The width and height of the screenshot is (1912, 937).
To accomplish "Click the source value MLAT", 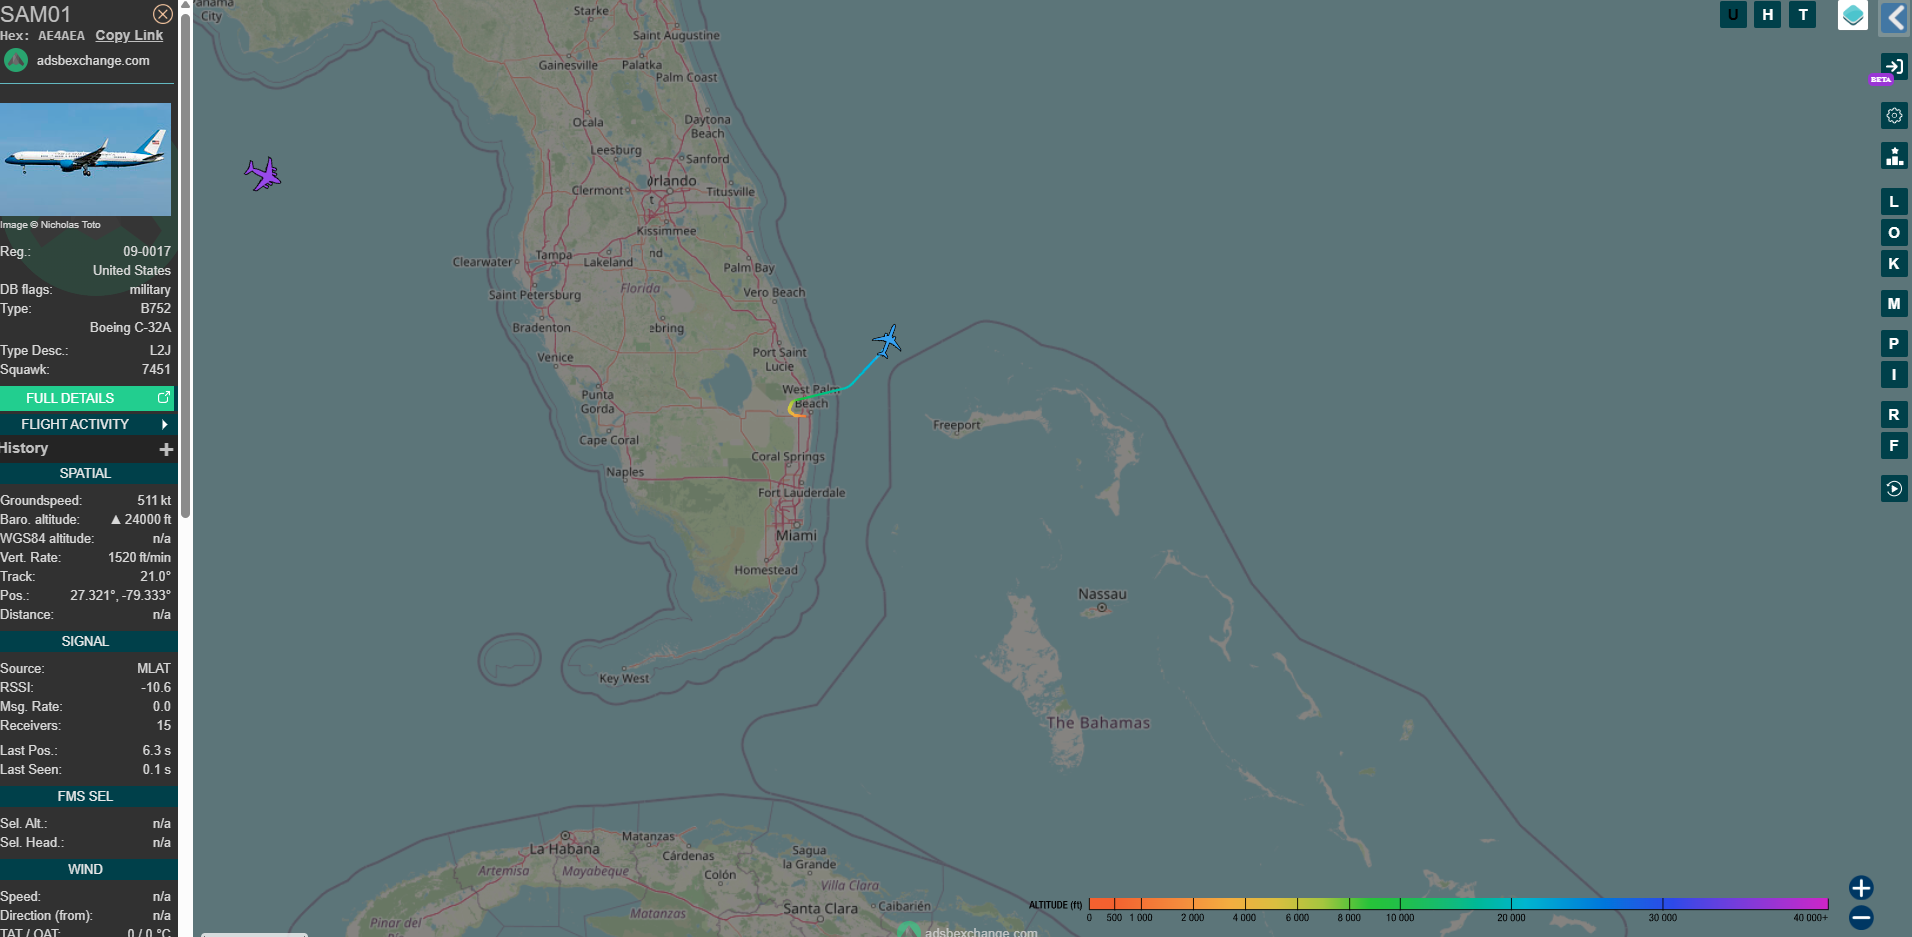I will coord(154,668).
